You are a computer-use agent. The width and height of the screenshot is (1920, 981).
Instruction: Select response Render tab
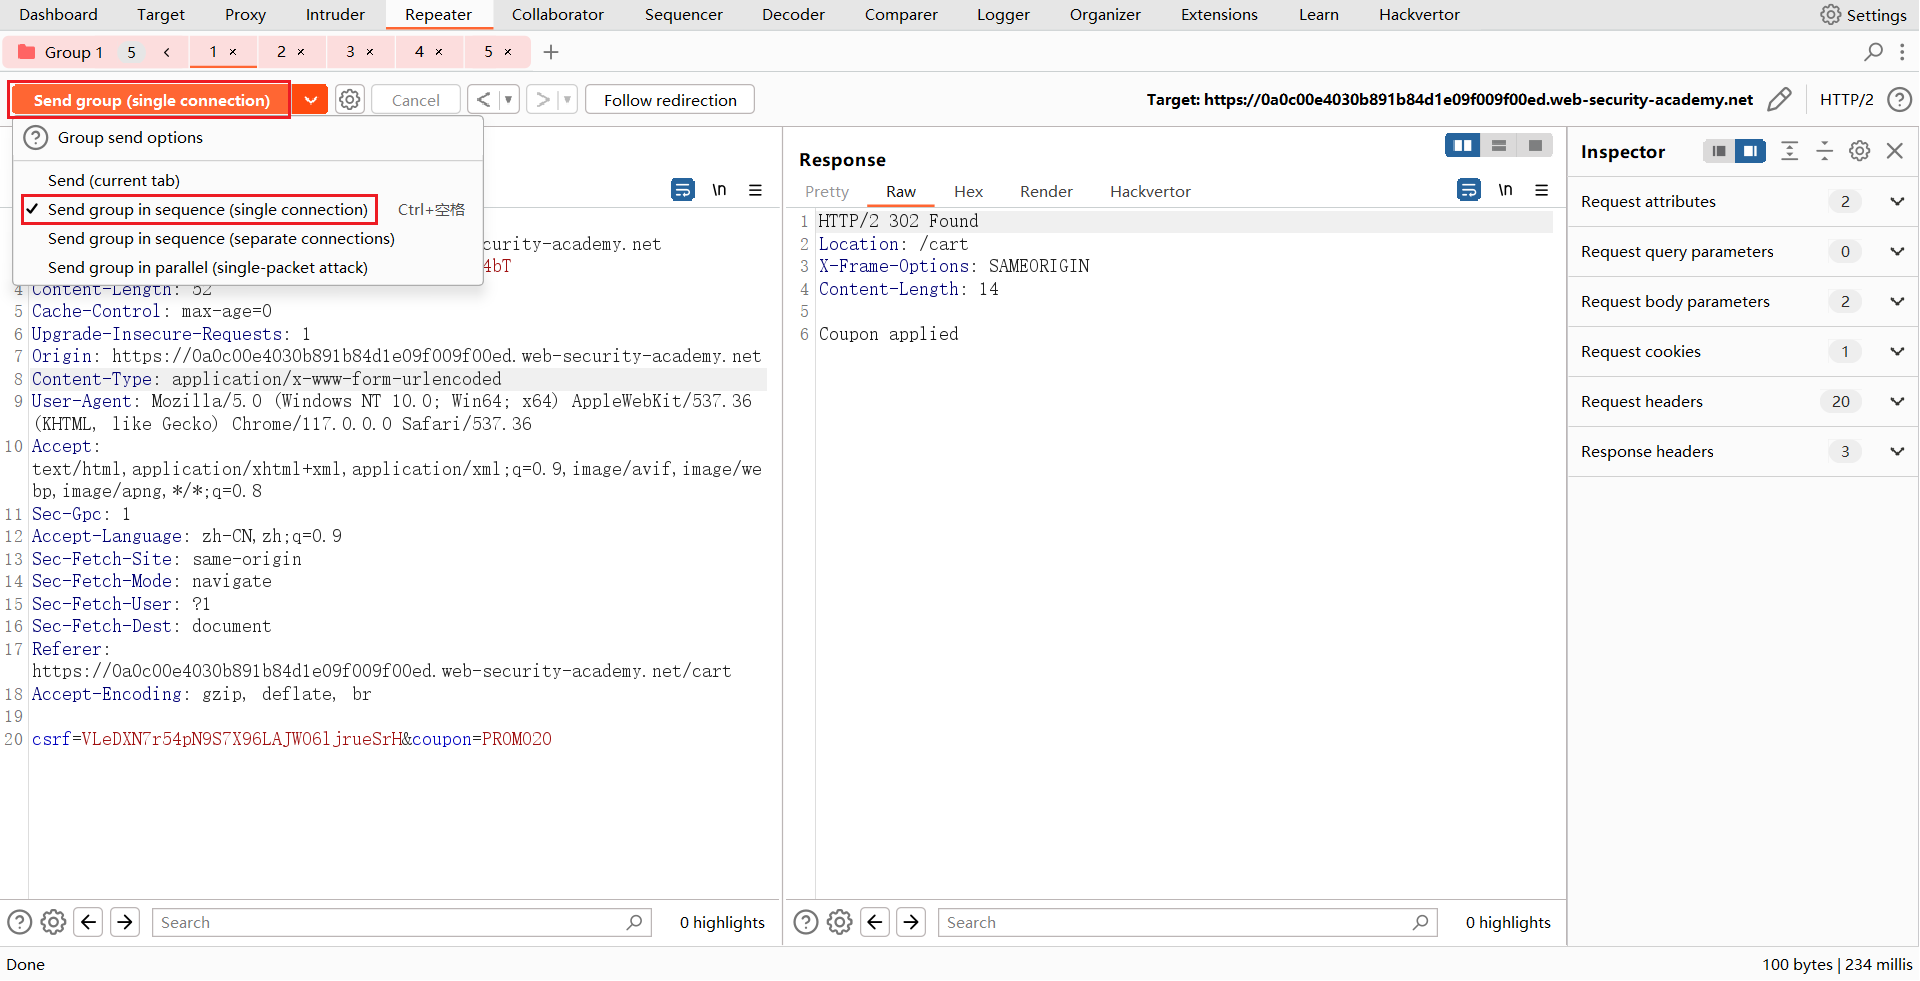(x=1046, y=192)
